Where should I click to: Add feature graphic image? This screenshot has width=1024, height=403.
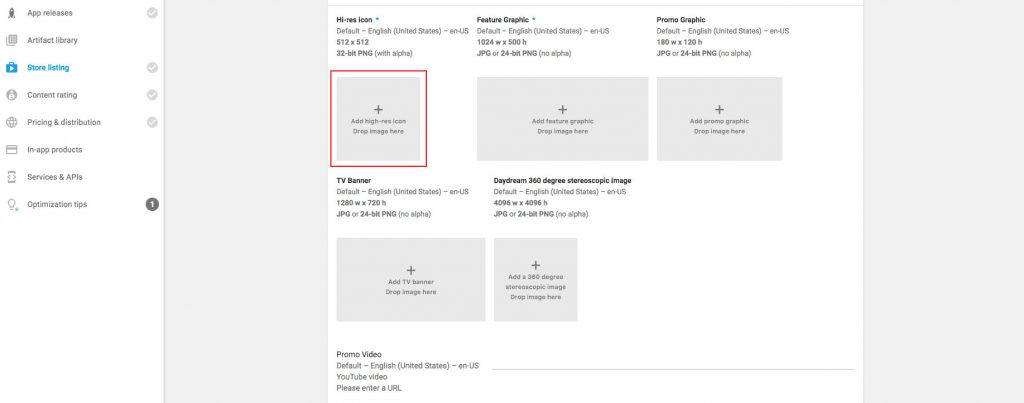point(562,118)
